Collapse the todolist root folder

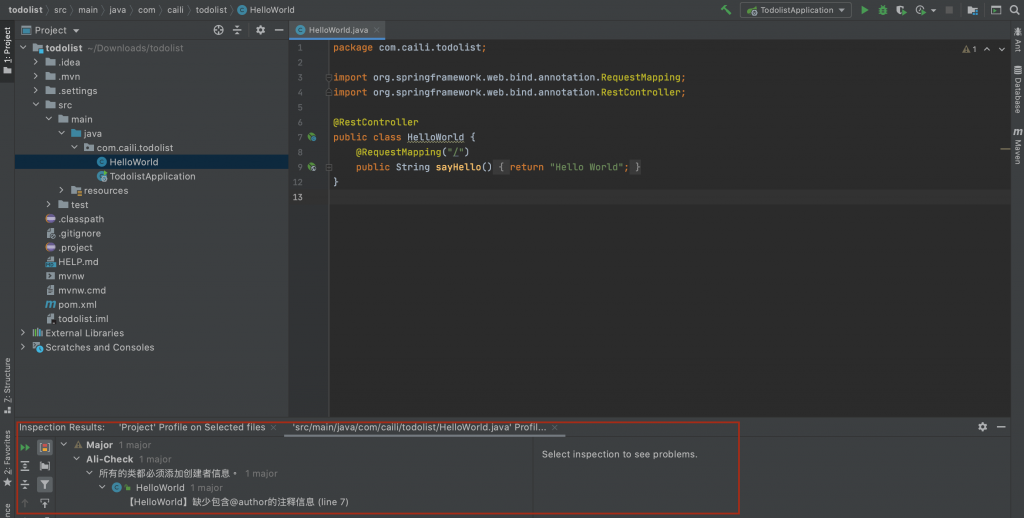[x=24, y=48]
